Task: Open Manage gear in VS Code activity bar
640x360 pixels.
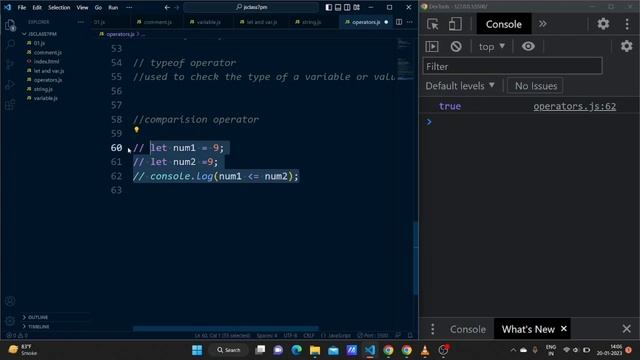Action: click(10, 321)
